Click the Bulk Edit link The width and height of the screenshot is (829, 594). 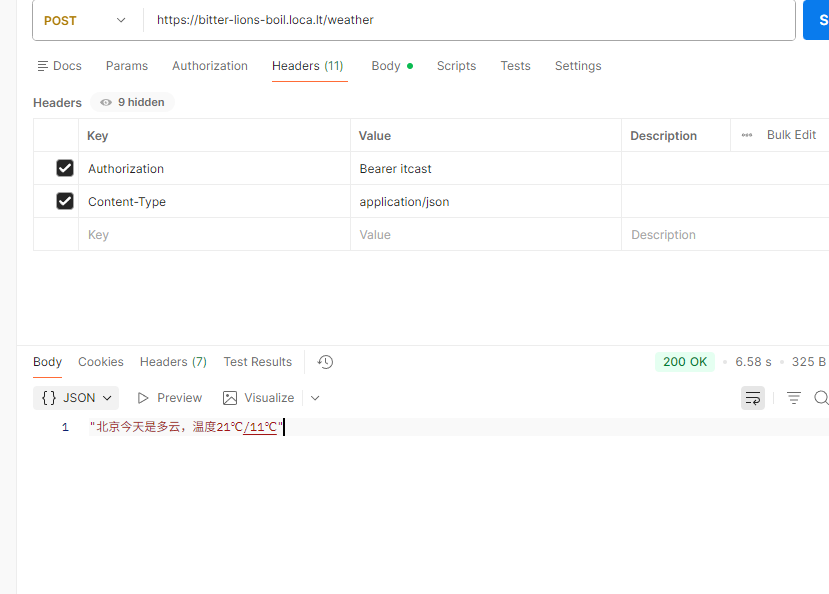791,135
